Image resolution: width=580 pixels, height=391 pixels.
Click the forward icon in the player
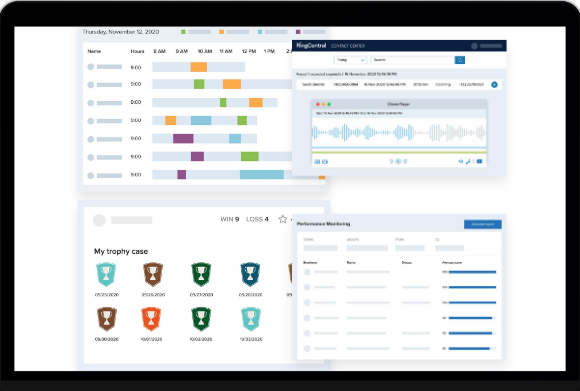point(405,161)
